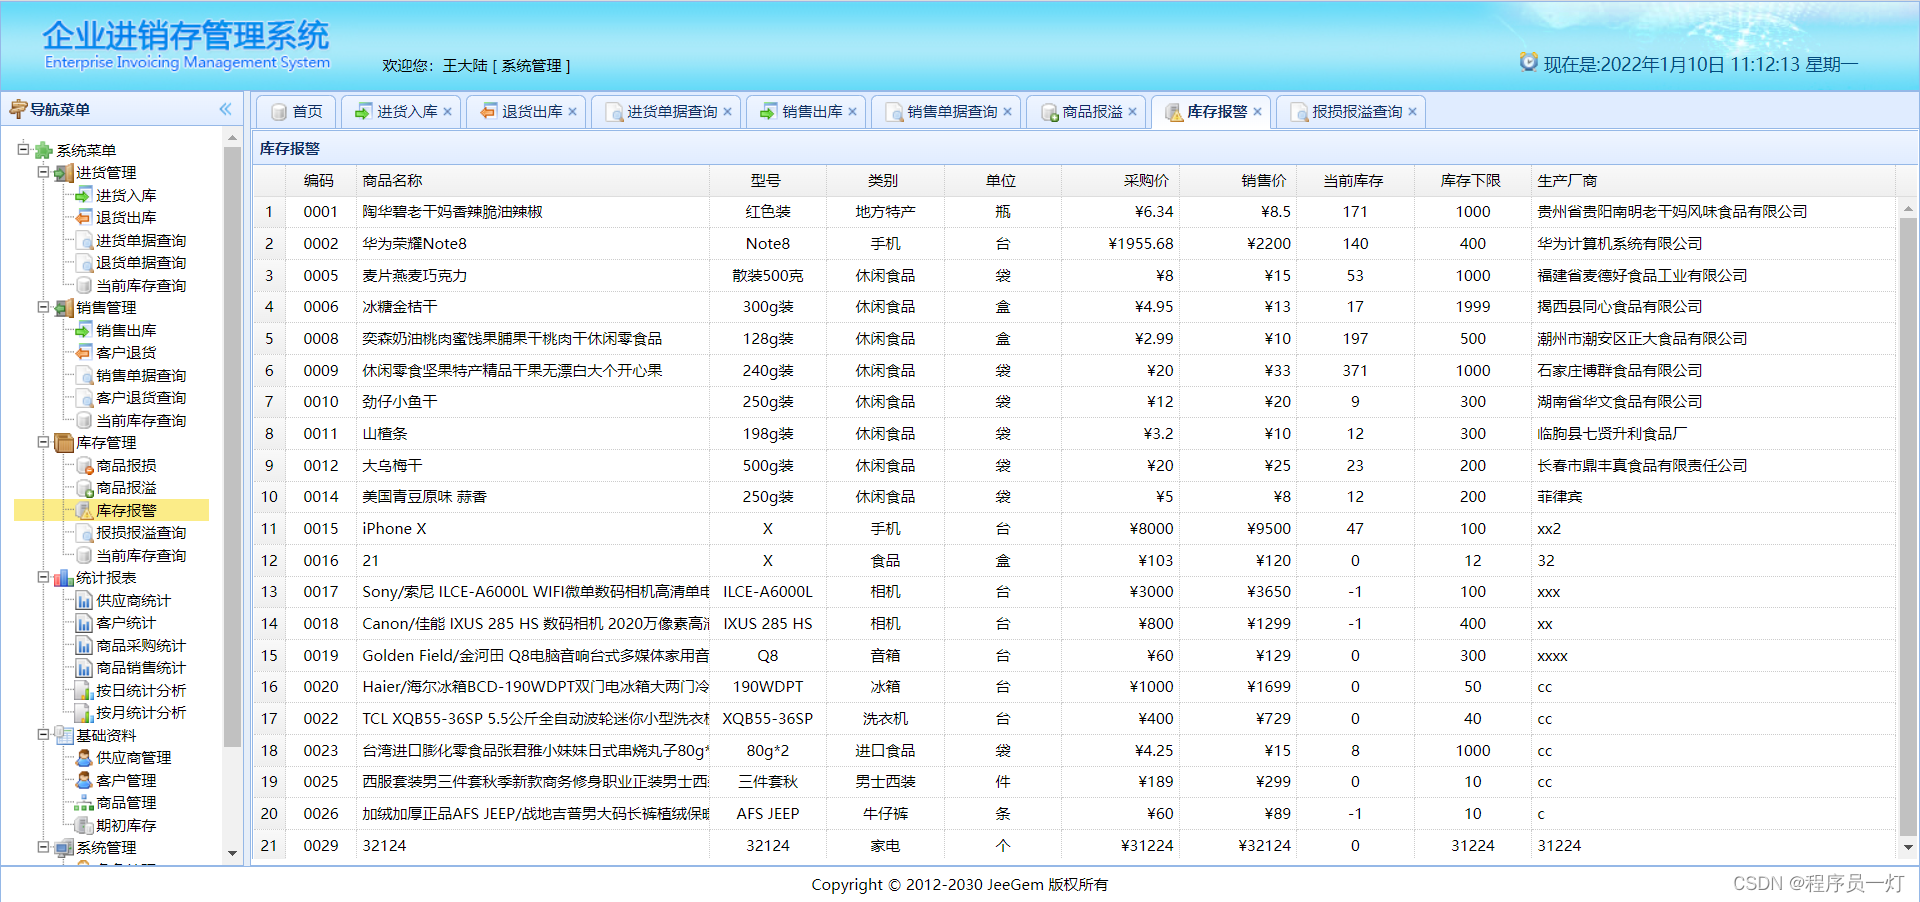Sort by the 商品名称 column header
The width and height of the screenshot is (1920, 902).
click(x=533, y=180)
